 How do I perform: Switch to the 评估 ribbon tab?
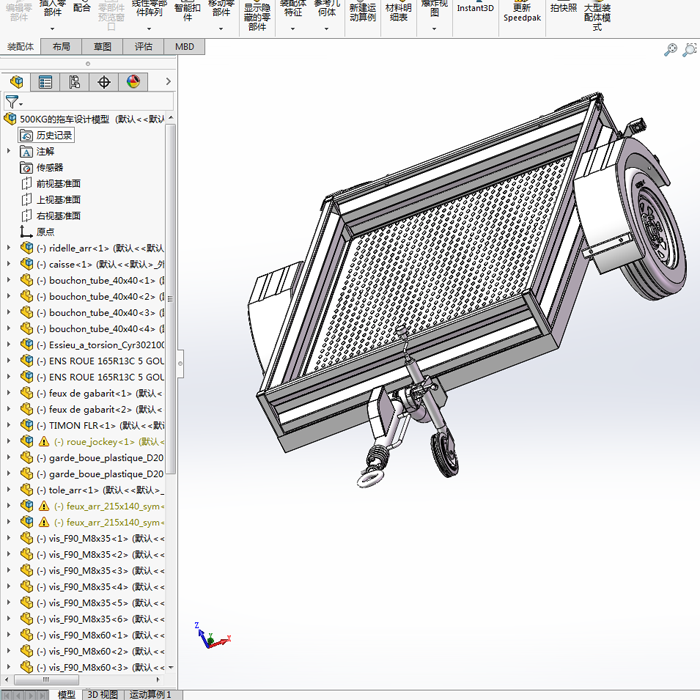click(x=143, y=46)
